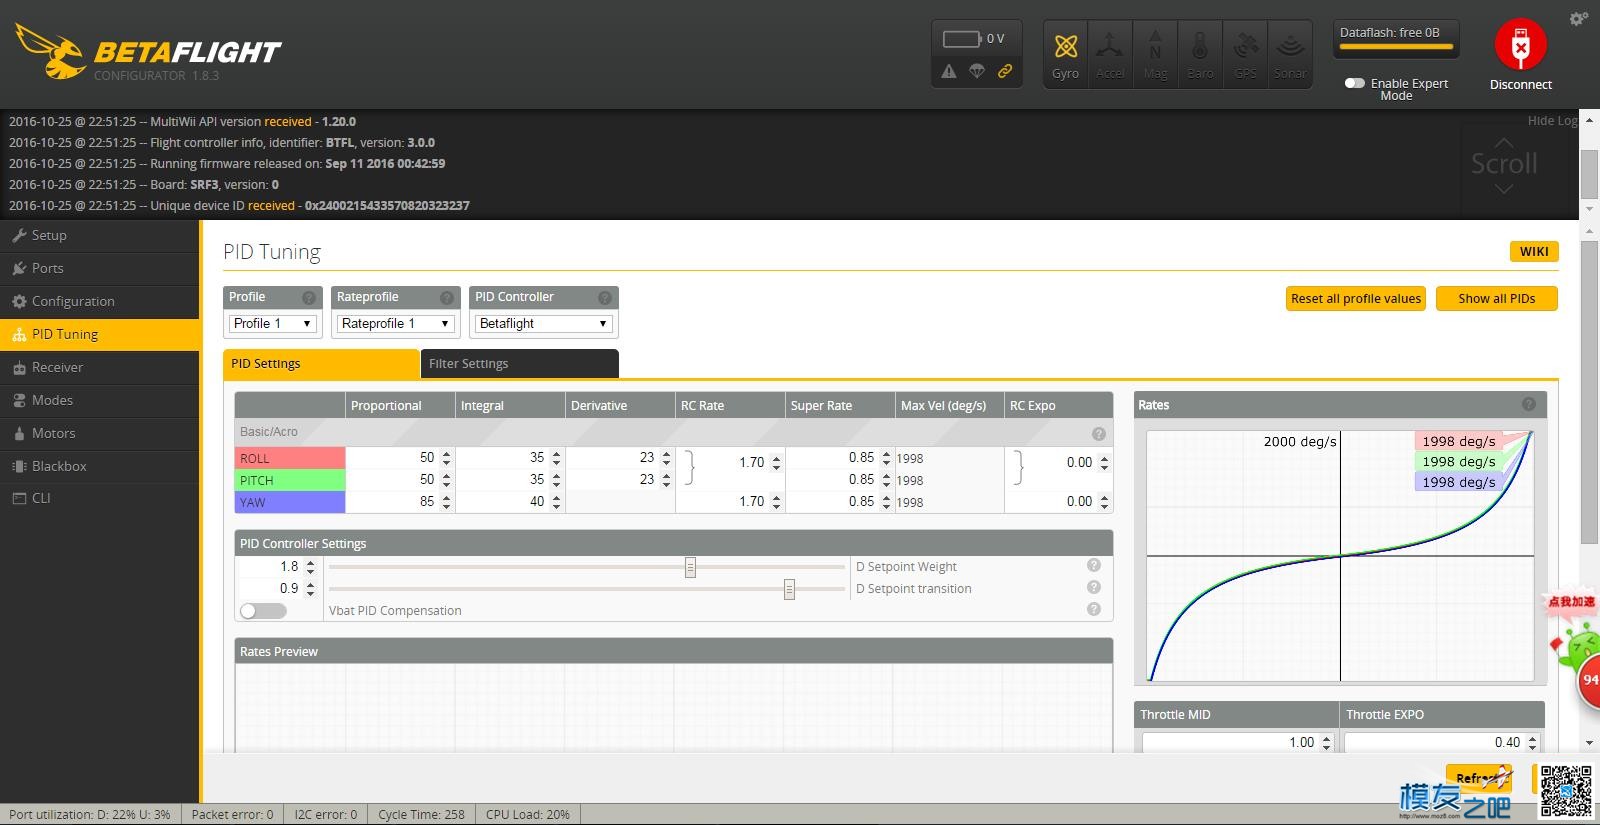Click the link status icon
1600x825 pixels.
coord(1005,71)
